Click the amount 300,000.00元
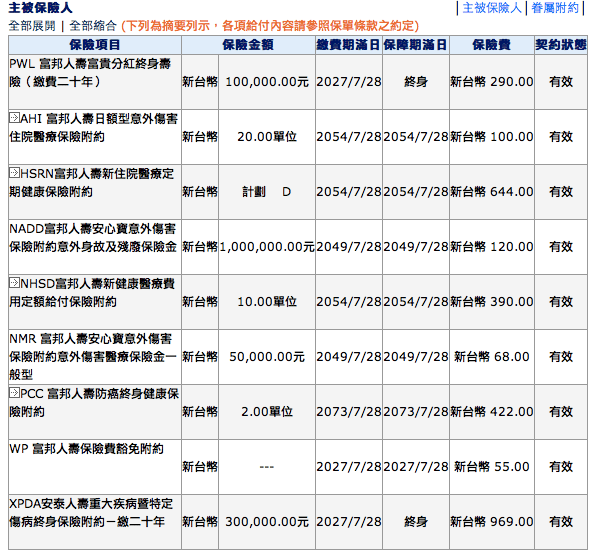 coord(267,522)
